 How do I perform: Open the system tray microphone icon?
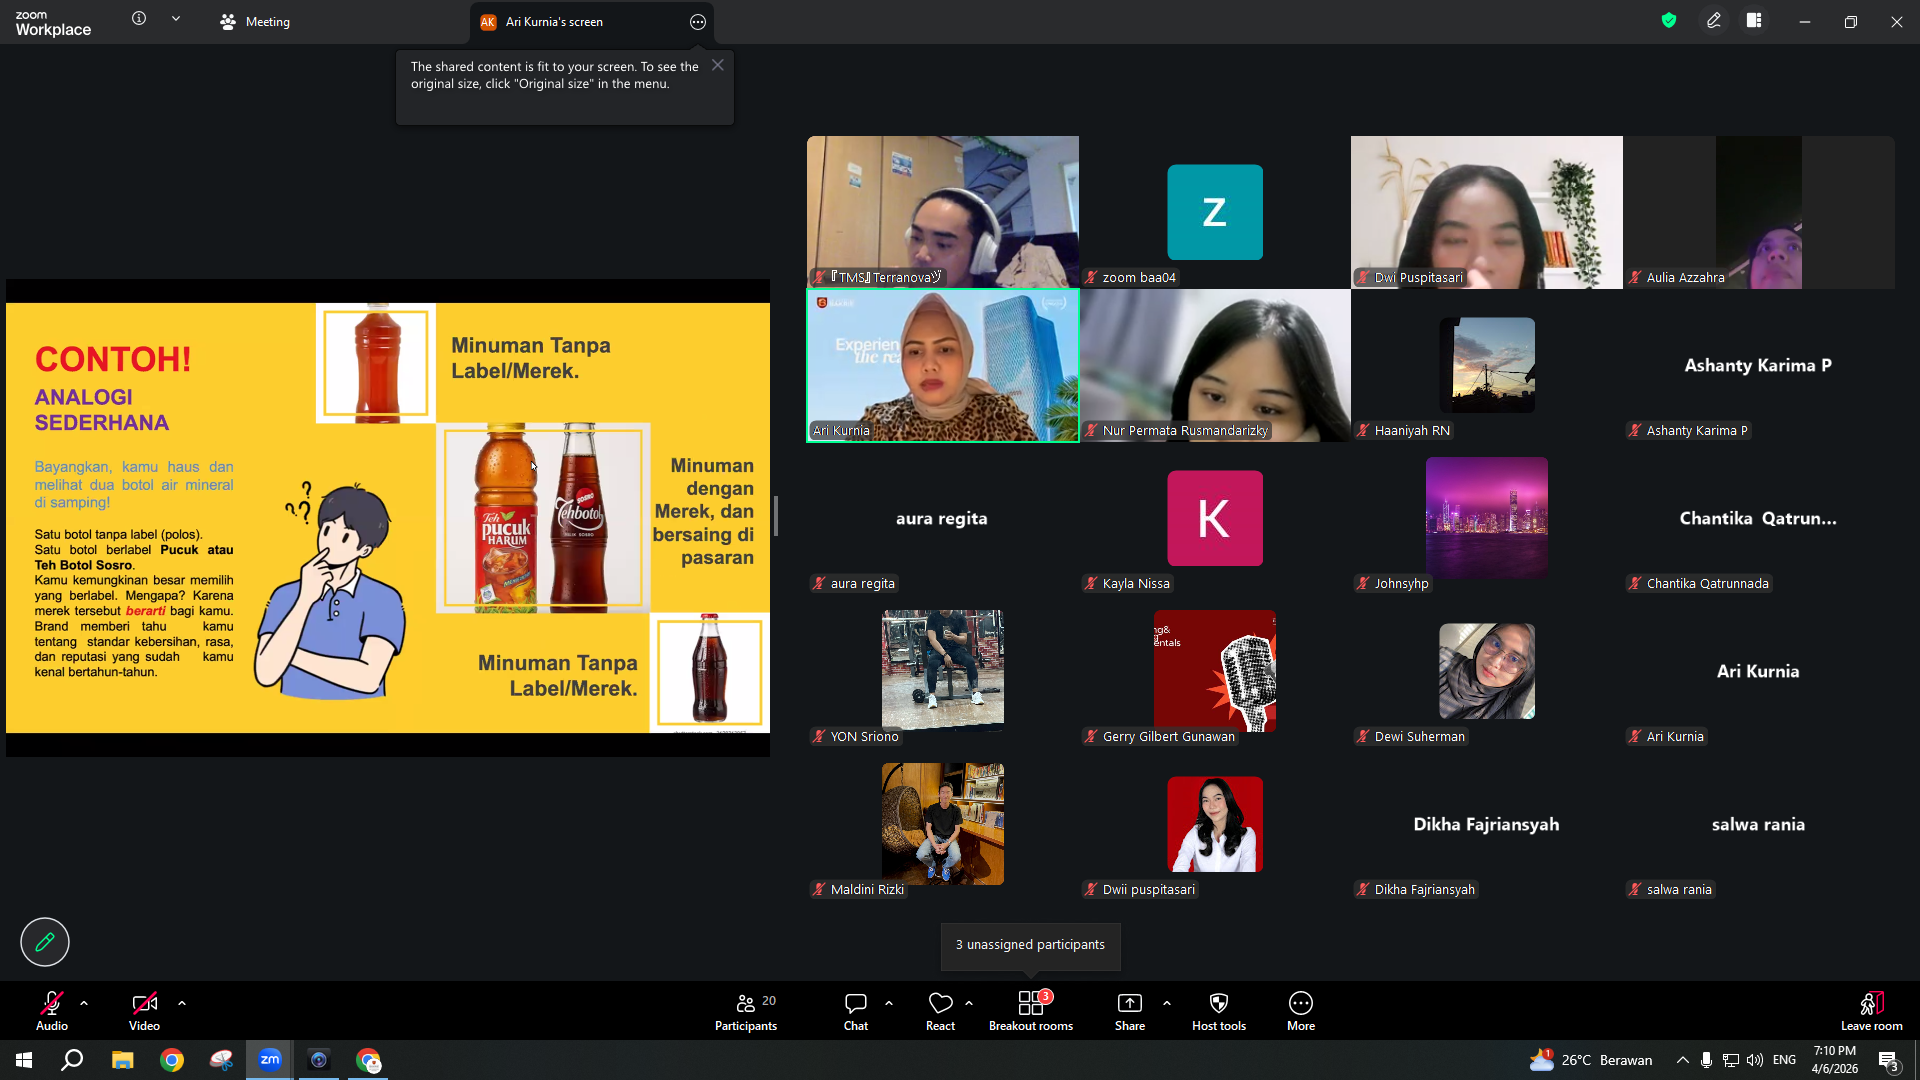tap(1707, 1060)
